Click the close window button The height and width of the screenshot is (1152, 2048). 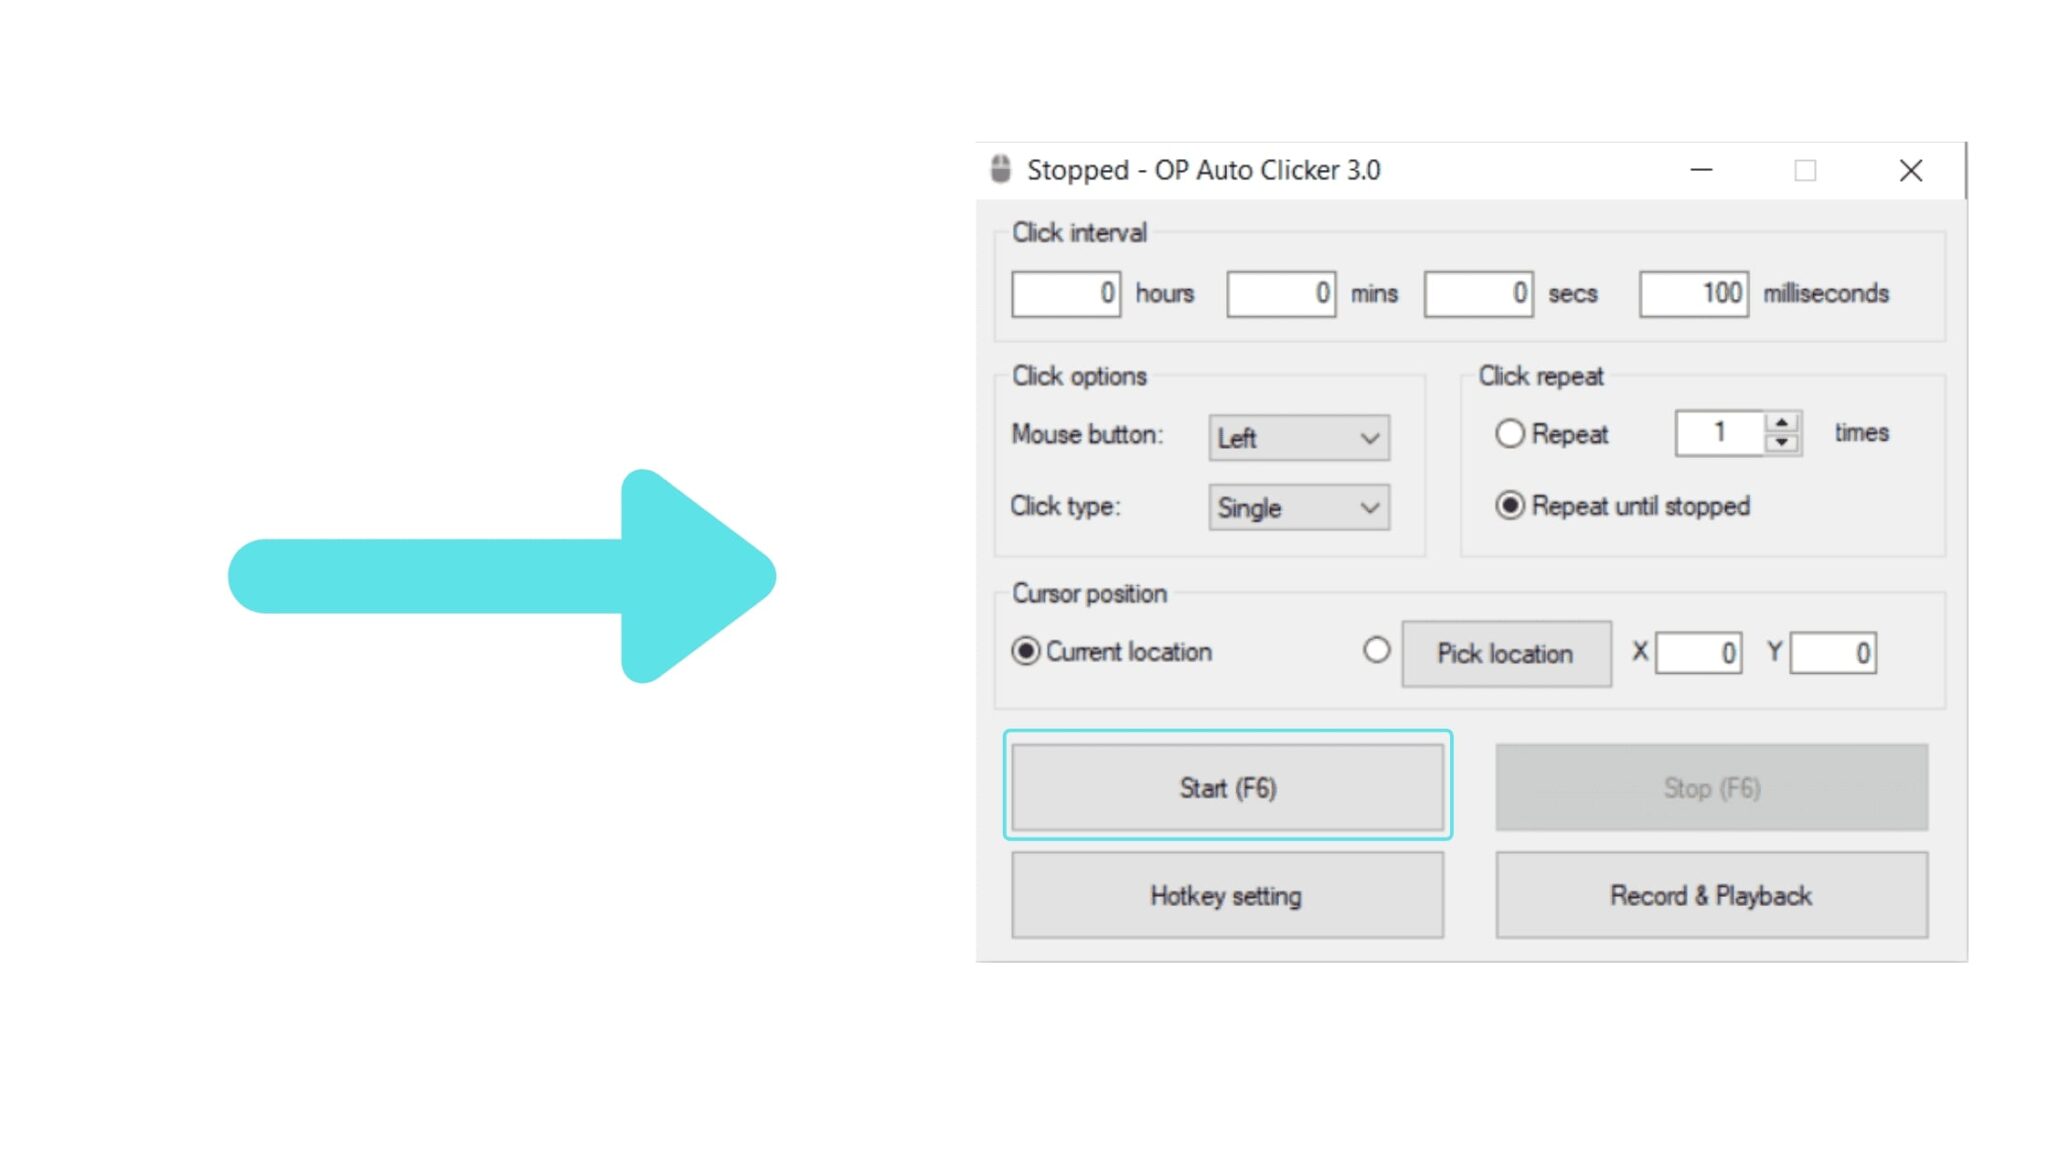coord(1912,169)
